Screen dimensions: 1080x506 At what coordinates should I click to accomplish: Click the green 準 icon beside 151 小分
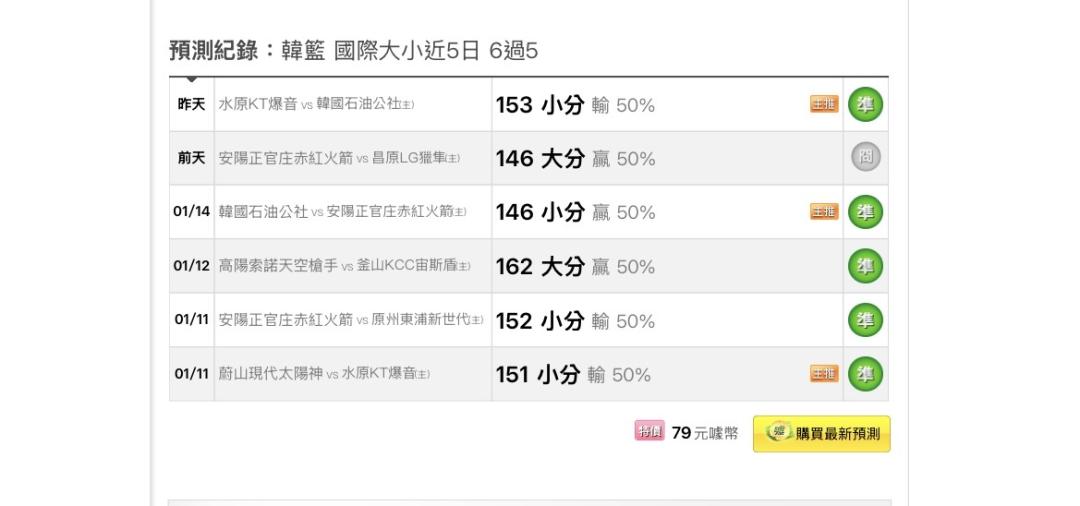click(x=865, y=374)
